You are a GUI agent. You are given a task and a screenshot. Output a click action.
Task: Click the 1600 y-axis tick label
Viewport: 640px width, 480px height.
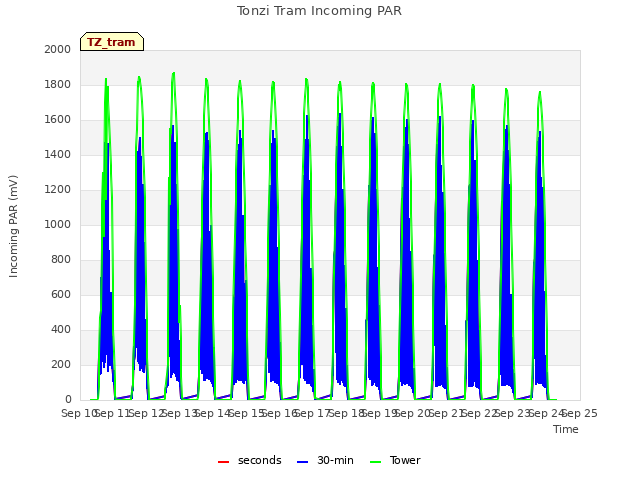tap(58, 120)
